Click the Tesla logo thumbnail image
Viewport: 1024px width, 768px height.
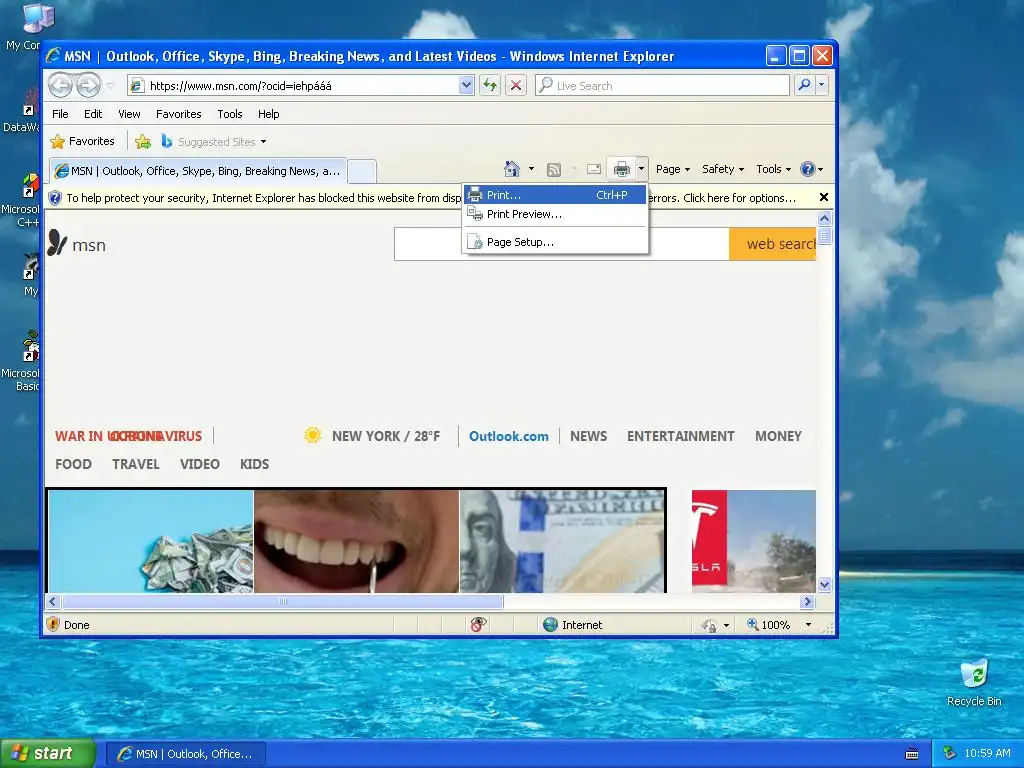[x=754, y=541]
